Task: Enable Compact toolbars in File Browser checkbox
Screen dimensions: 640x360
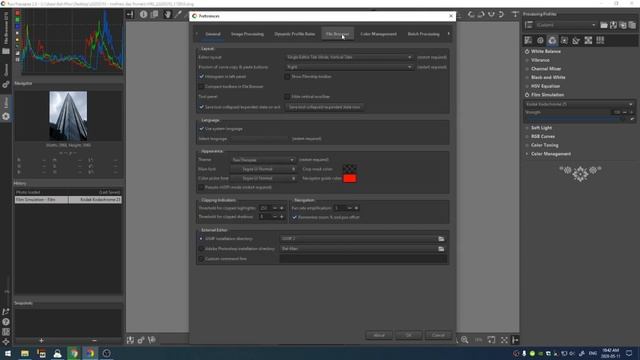Action: click(x=201, y=87)
